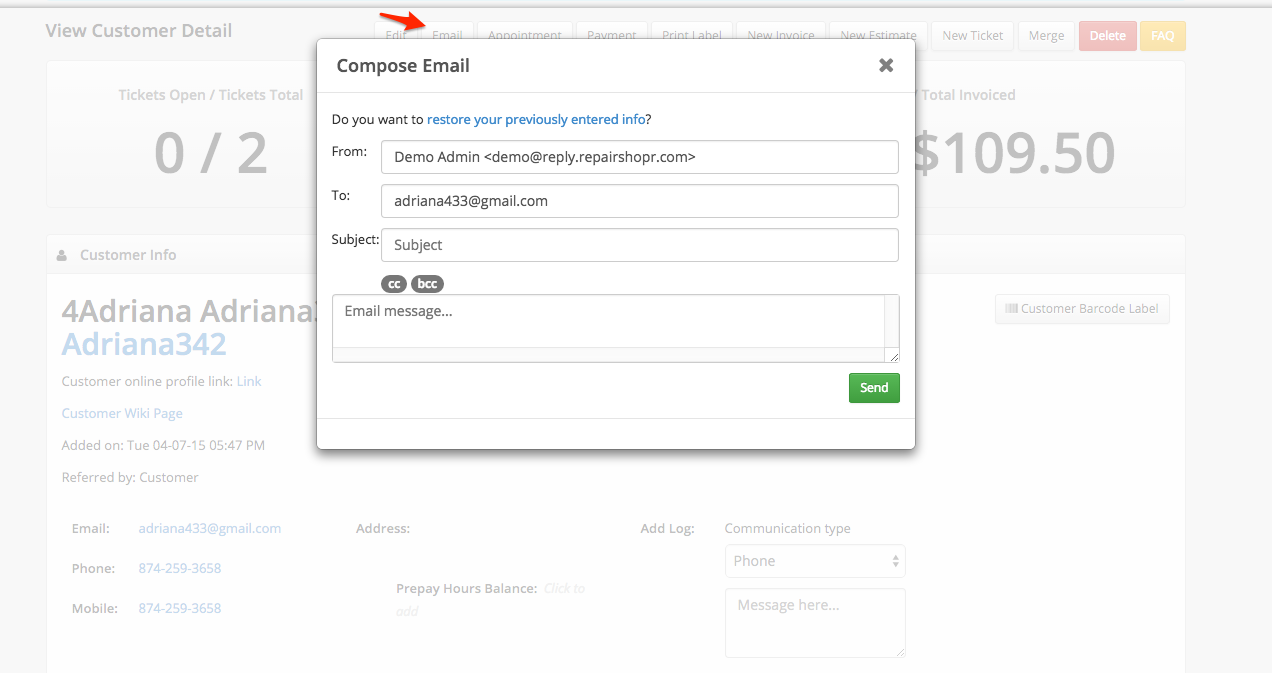Click the To recipient field
Screen dimensions: 1272x673
tap(639, 201)
